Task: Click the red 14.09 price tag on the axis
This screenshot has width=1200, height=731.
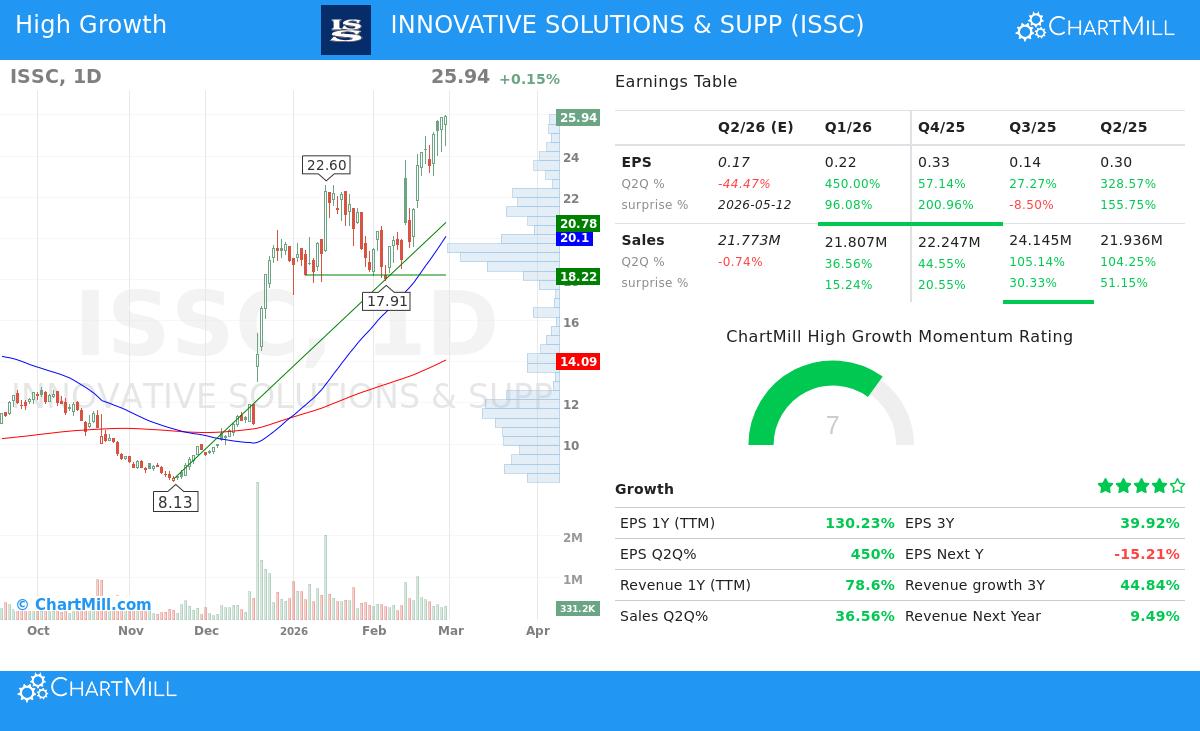Action: coord(578,362)
